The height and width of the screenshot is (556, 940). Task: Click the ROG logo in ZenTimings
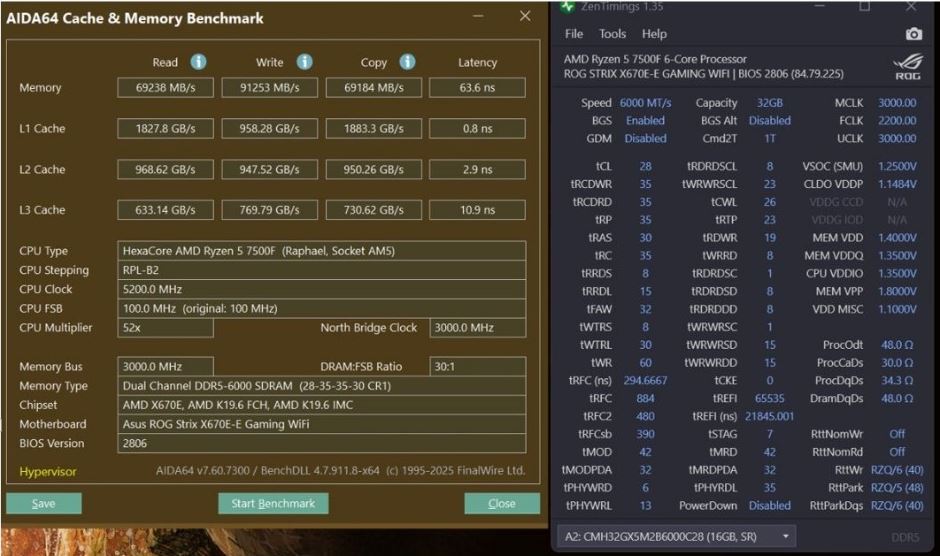click(908, 67)
